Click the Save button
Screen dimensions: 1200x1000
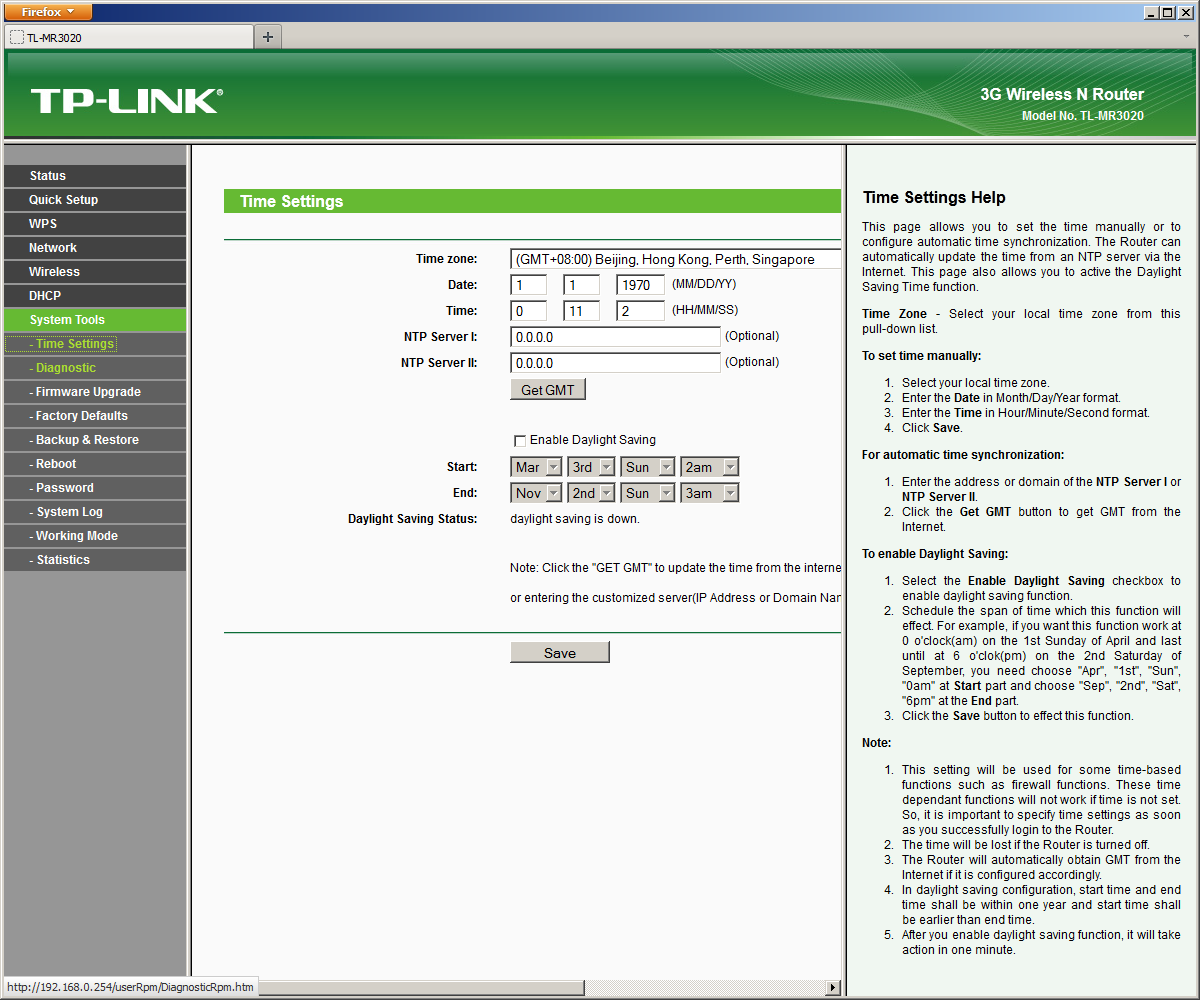tap(560, 653)
